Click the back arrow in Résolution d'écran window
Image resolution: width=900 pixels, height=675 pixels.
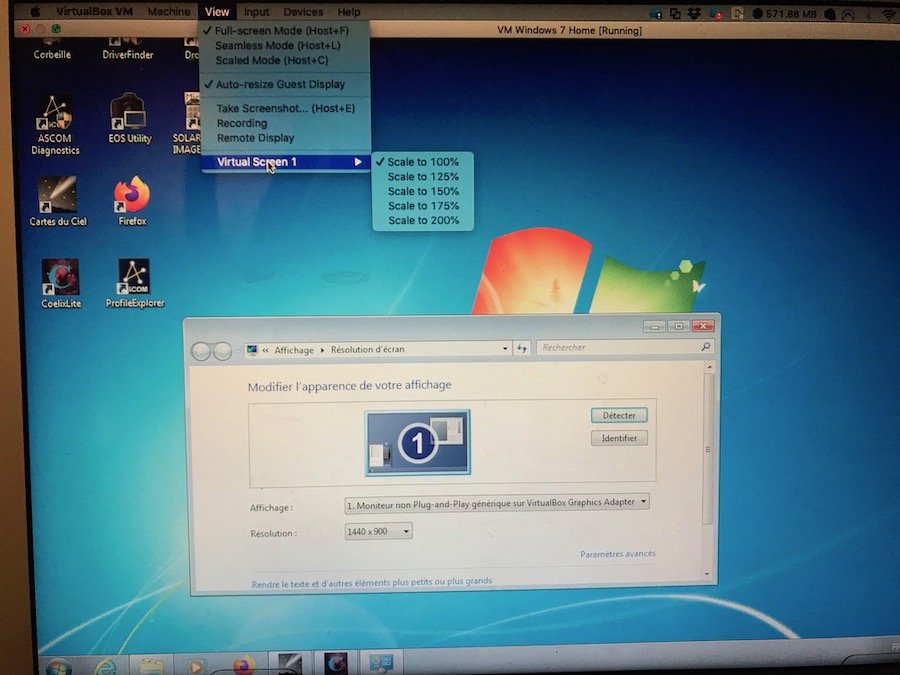[x=201, y=351]
